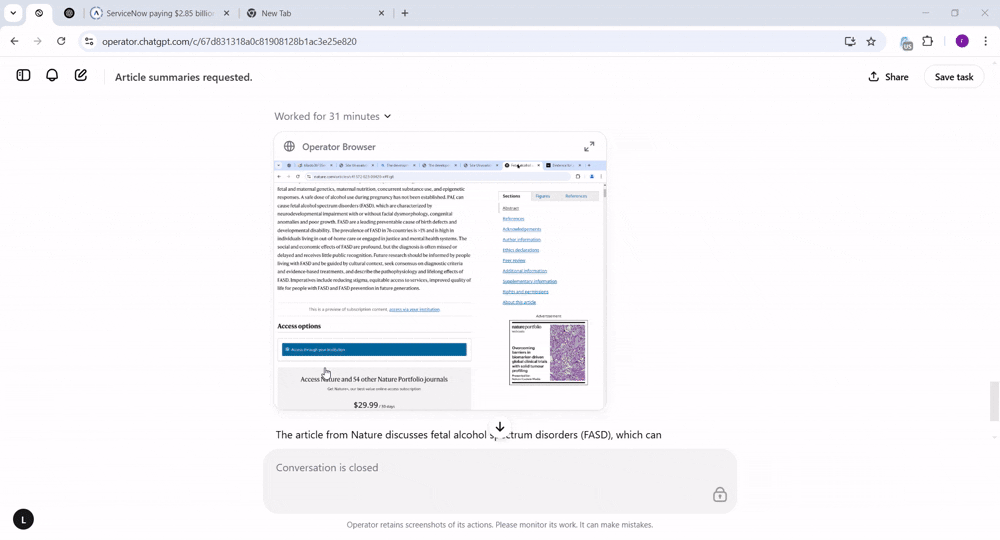The image size is (1000, 540).
Task: Click the install app icon in address bar
Action: [849, 41]
